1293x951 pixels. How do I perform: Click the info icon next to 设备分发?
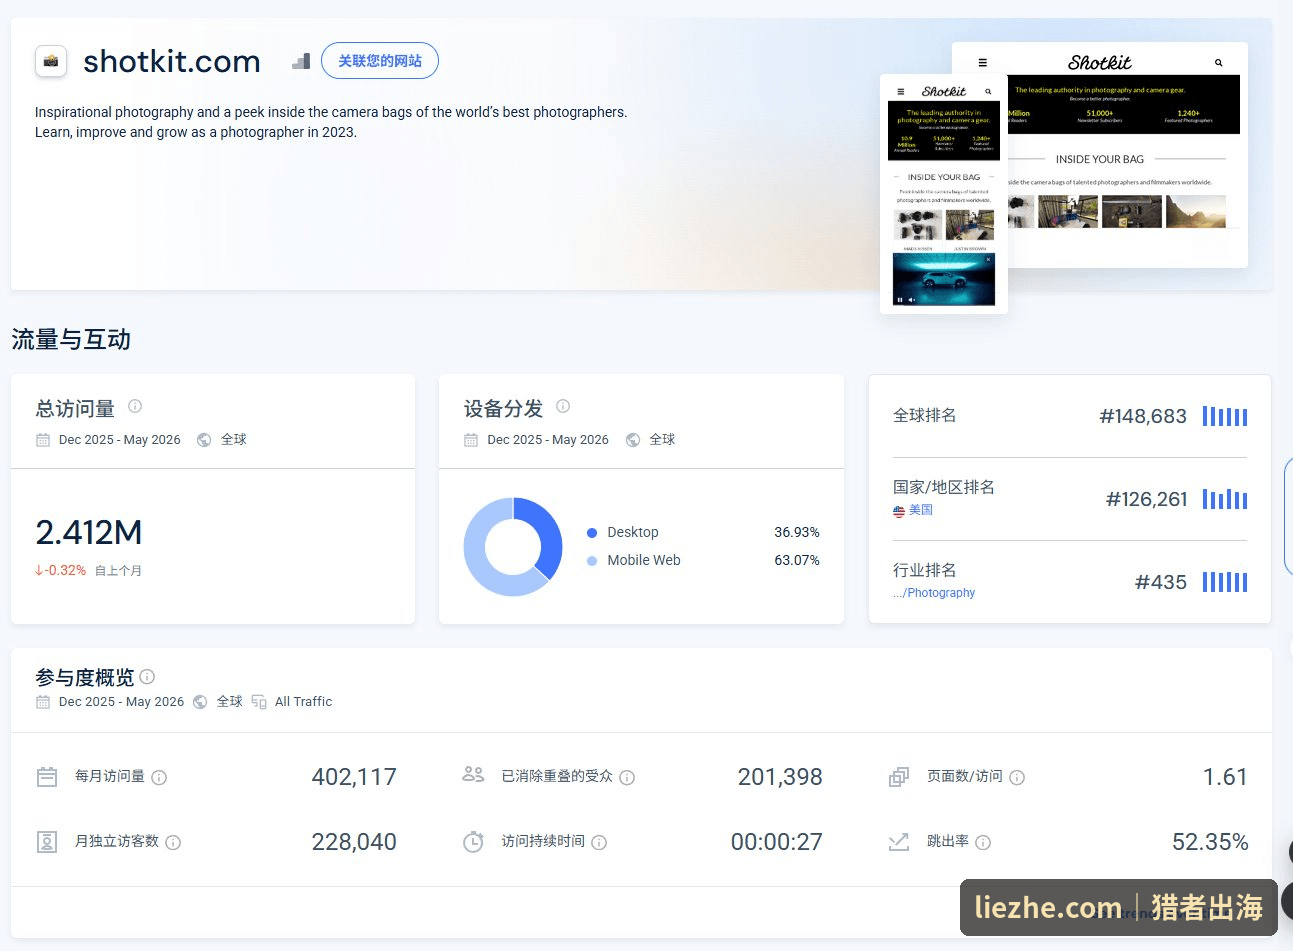563,406
